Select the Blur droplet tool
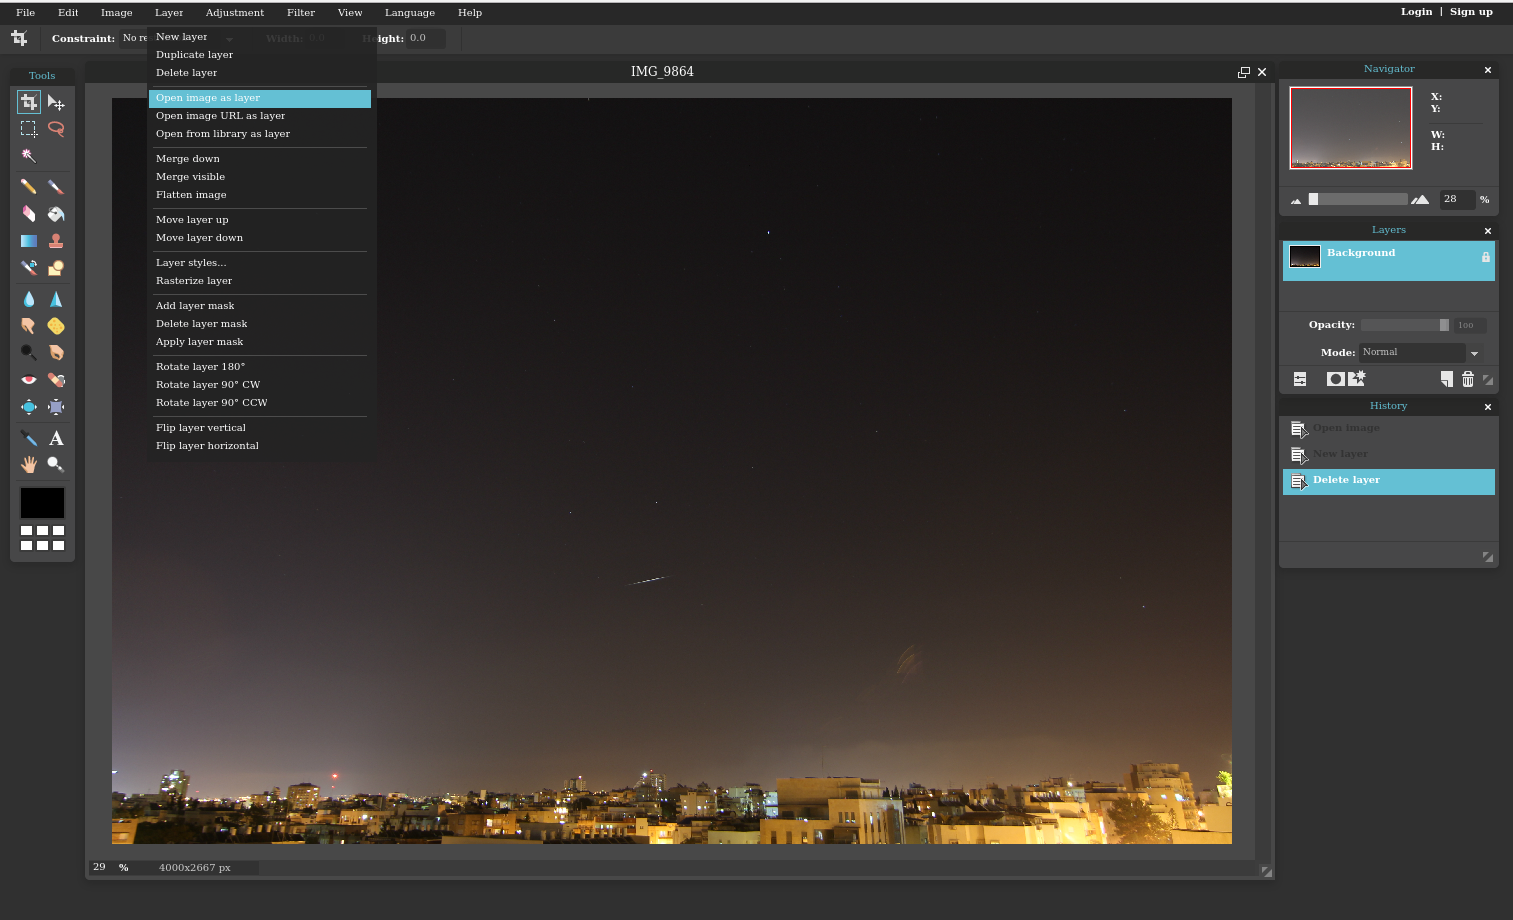The image size is (1513, 920). (x=29, y=299)
